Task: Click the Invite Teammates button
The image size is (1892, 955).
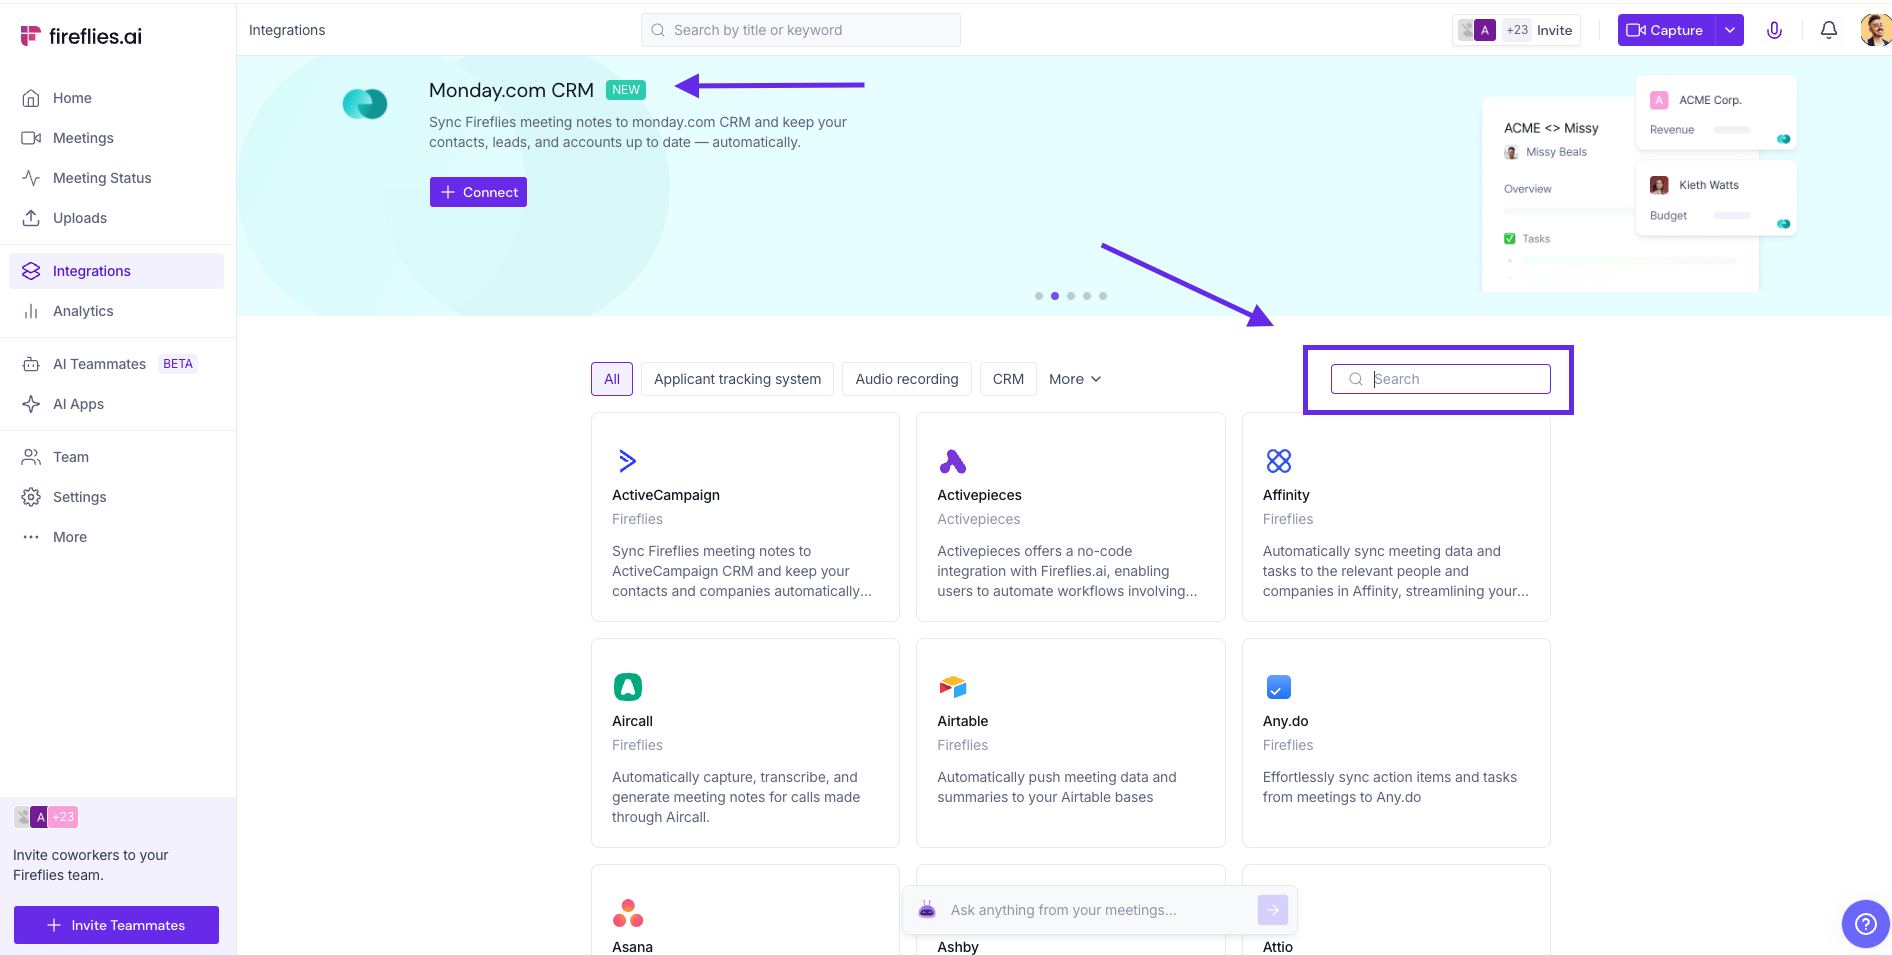Action: [116, 925]
